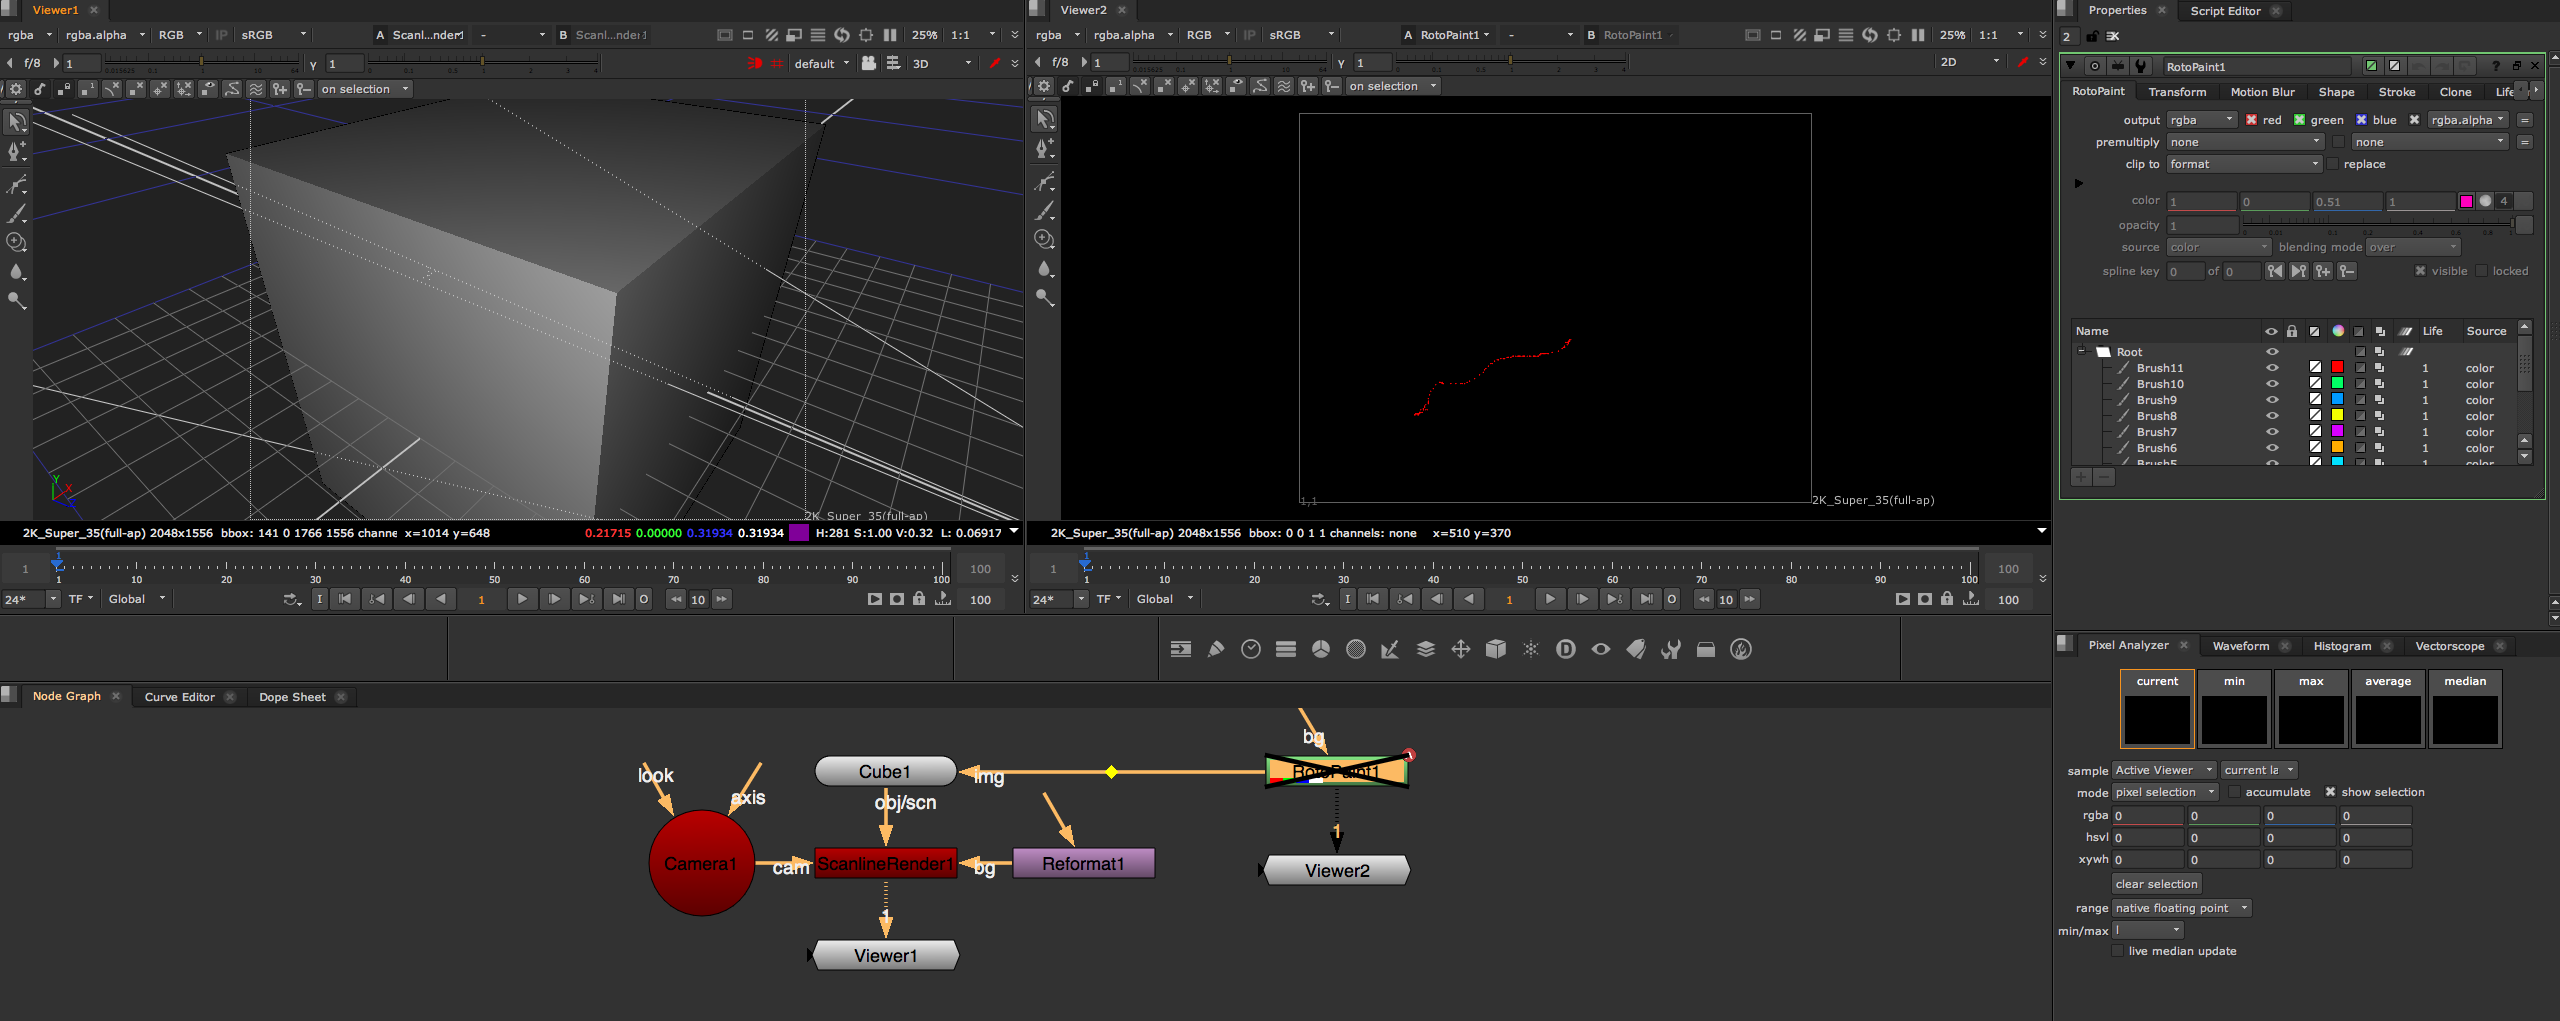Image resolution: width=2560 pixels, height=1021 pixels.
Task: Open the Views eye nodes menu
Action: point(1601,649)
